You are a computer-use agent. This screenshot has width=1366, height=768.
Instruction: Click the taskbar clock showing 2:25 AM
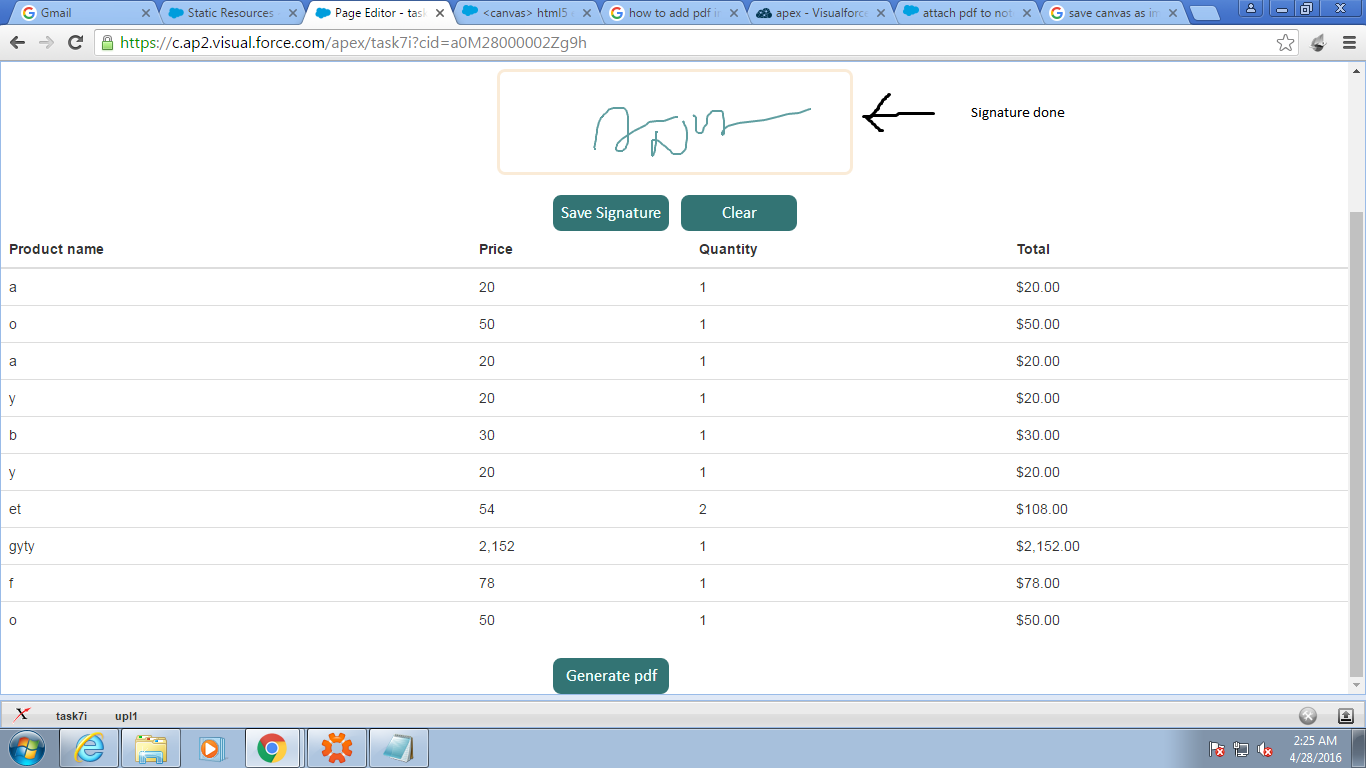(x=1315, y=749)
